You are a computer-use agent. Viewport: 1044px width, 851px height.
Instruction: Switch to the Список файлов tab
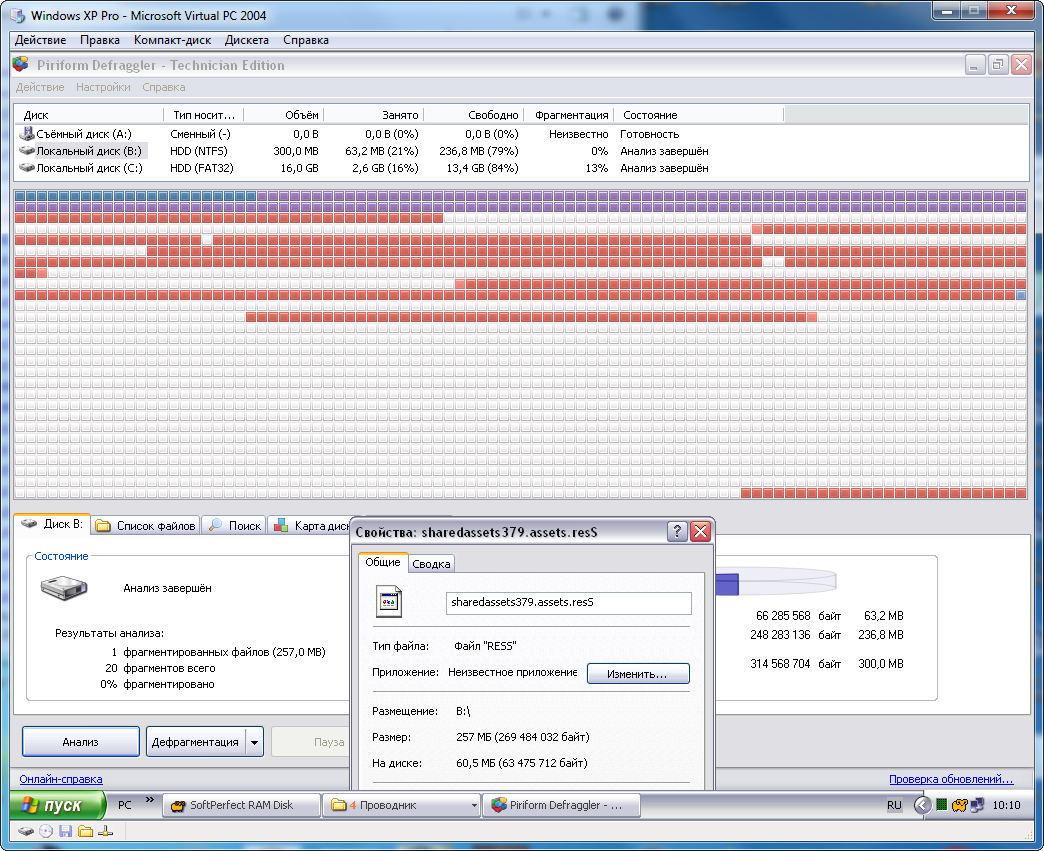[145, 525]
